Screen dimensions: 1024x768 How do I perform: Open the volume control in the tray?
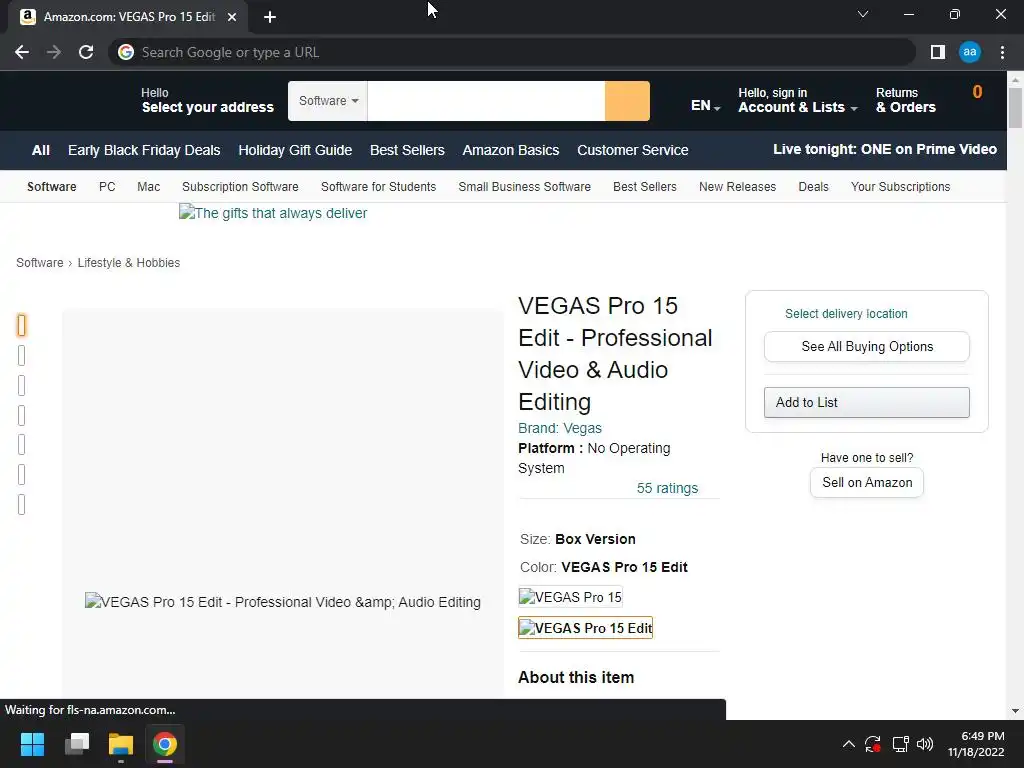click(x=925, y=744)
